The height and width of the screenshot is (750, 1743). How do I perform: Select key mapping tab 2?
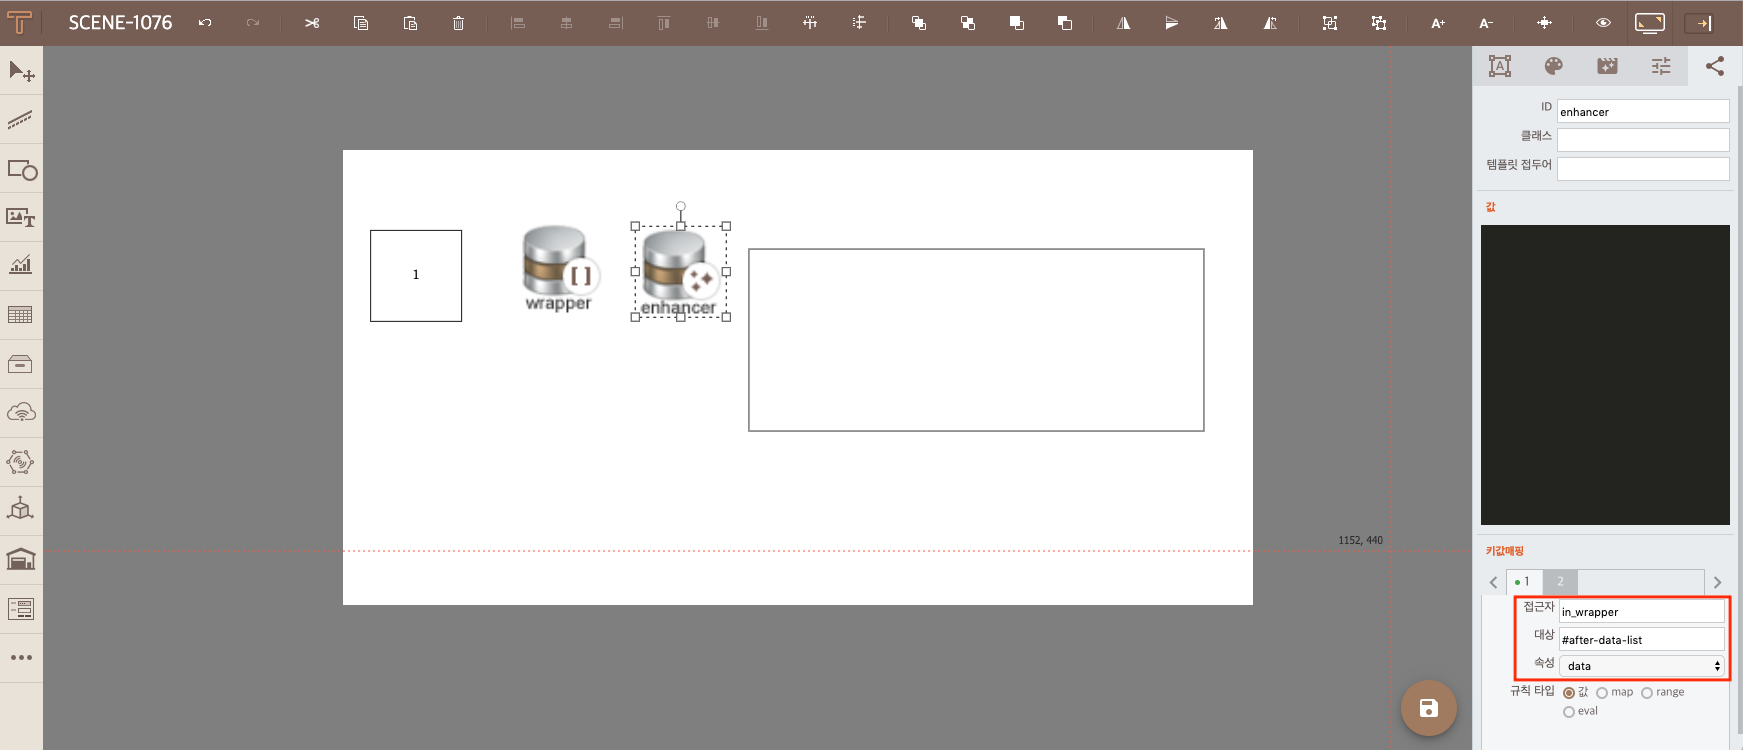click(1560, 581)
